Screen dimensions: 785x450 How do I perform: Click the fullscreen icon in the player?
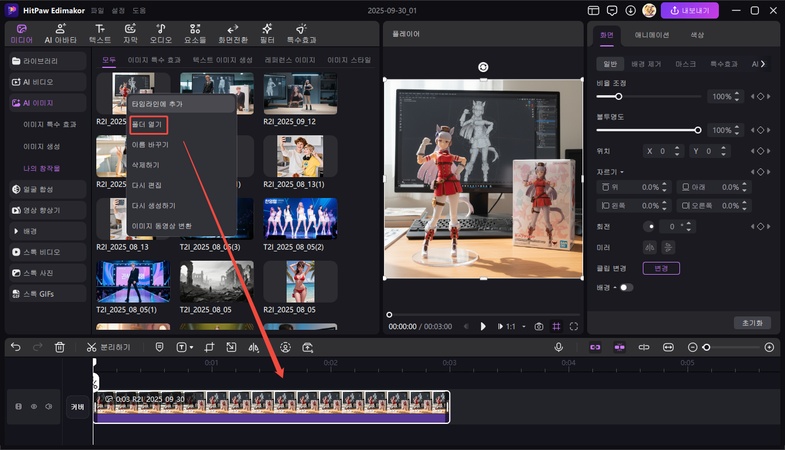click(574, 326)
